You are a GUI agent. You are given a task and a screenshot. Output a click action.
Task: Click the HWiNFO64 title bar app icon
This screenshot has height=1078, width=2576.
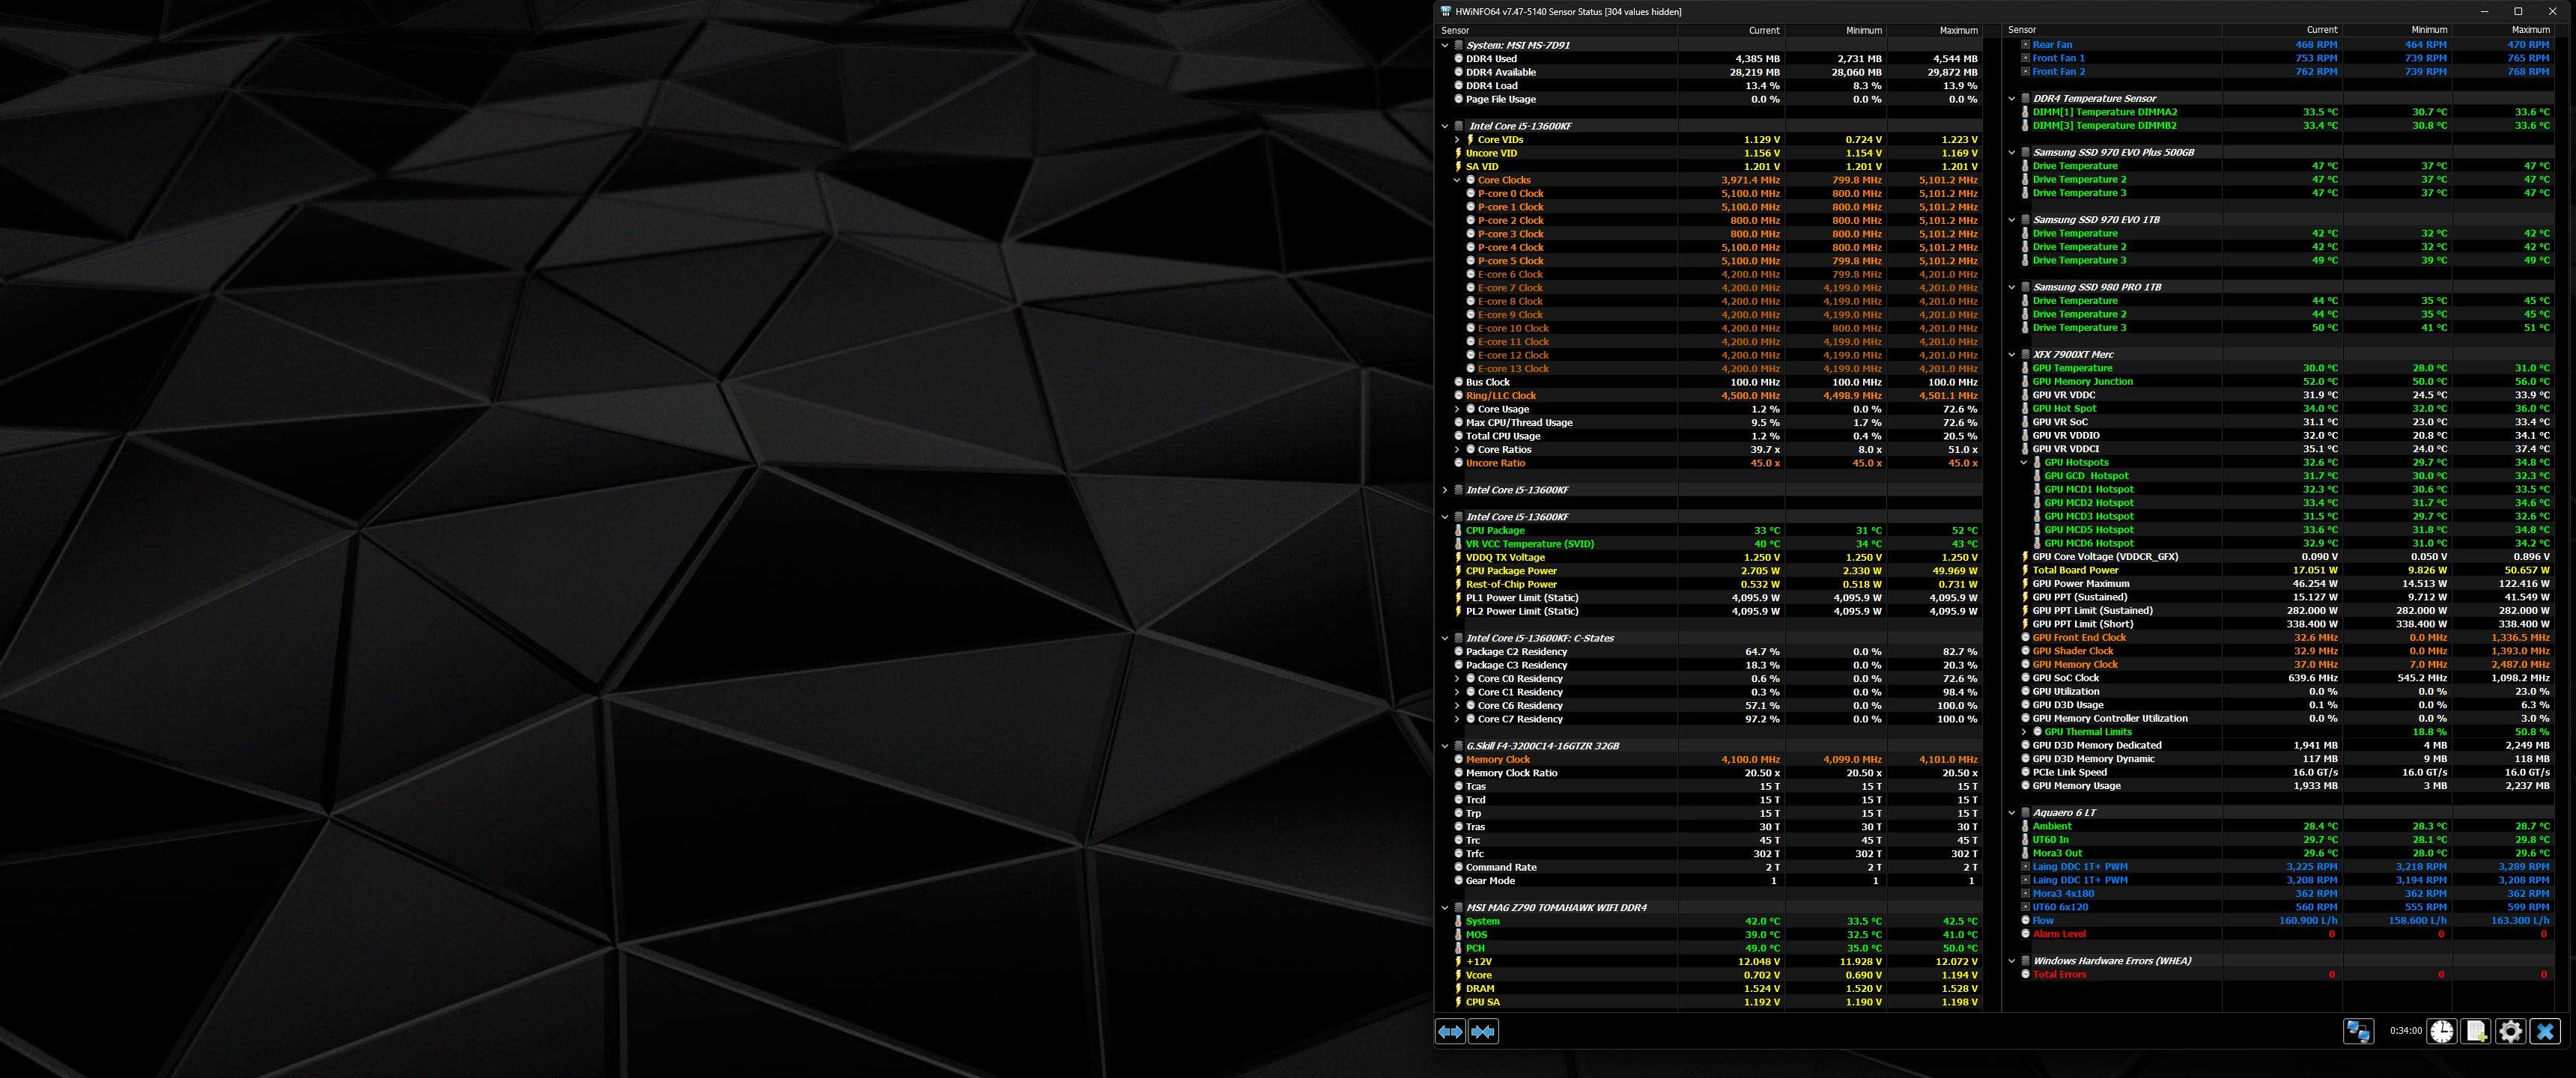1446,11
